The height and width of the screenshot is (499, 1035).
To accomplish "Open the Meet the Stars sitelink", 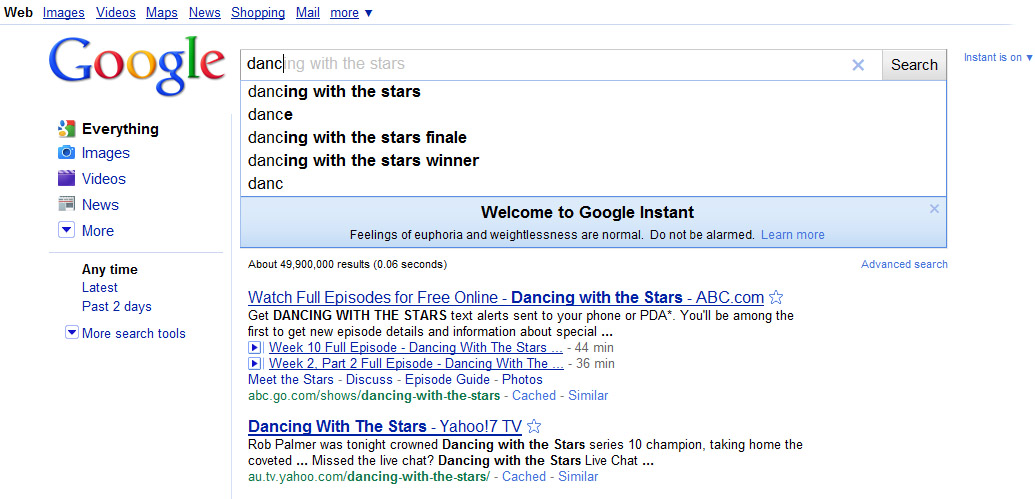I will coord(291,380).
